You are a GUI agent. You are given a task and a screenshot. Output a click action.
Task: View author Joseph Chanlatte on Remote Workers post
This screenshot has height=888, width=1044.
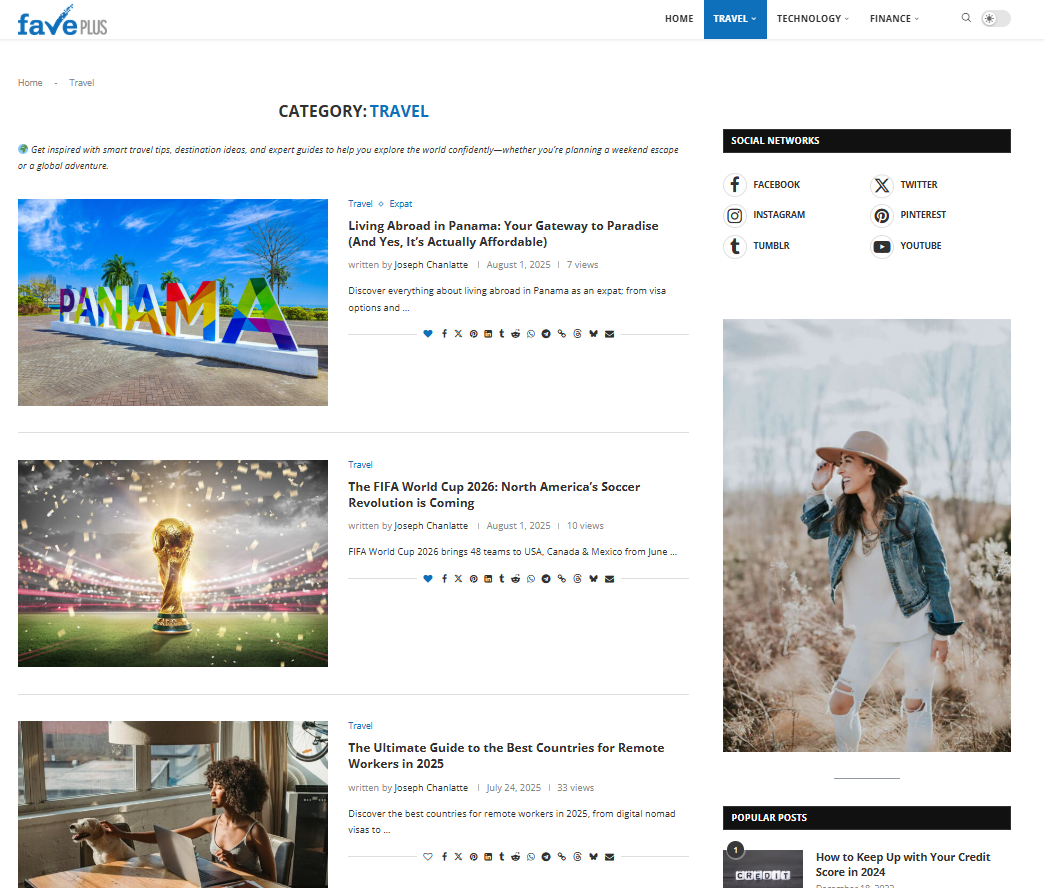[x=431, y=787]
